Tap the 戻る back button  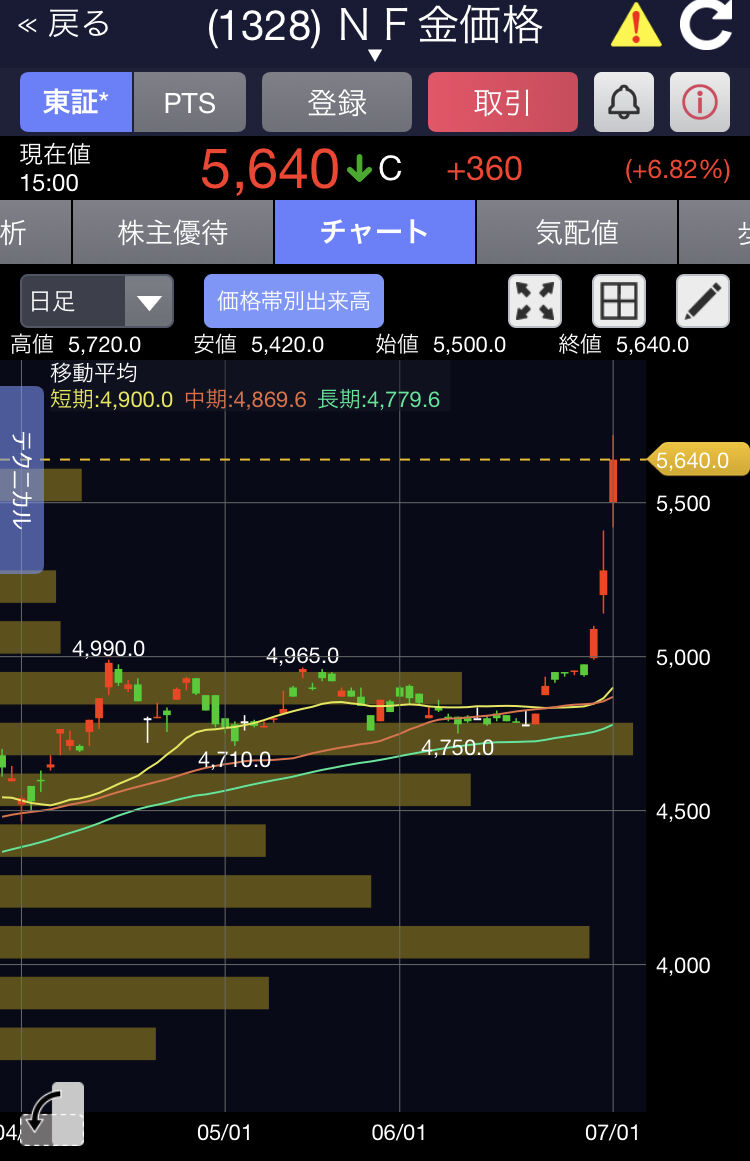(64, 24)
